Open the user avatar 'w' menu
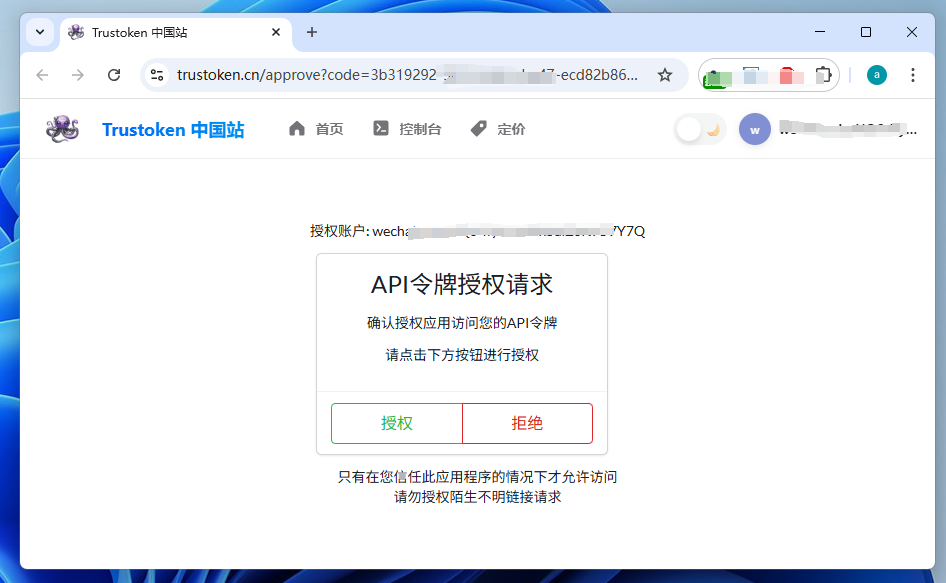946x583 pixels. (x=755, y=129)
